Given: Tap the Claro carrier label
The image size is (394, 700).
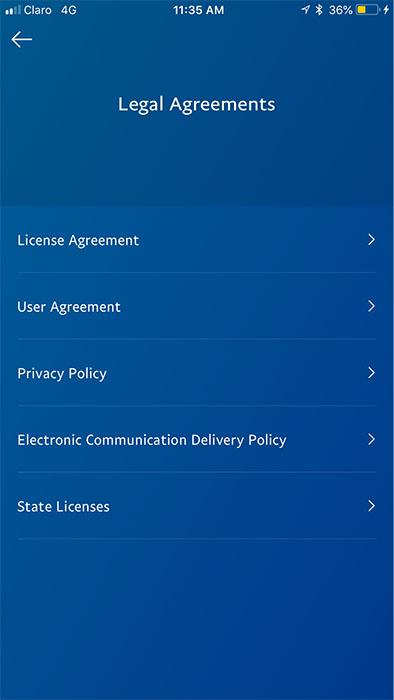Looking at the screenshot, I should pyautogui.click(x=38, y=10).
